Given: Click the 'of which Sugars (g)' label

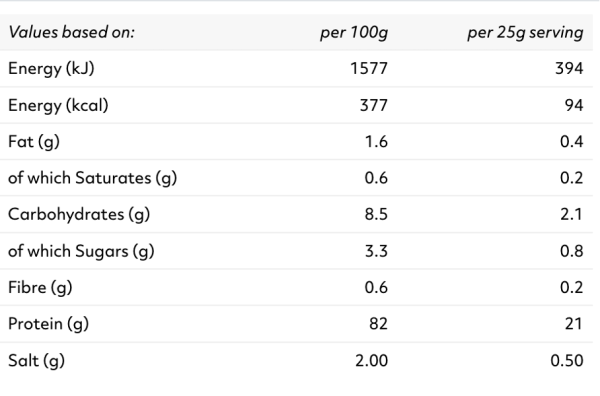Looking at the screenshot, I should 81,251.
